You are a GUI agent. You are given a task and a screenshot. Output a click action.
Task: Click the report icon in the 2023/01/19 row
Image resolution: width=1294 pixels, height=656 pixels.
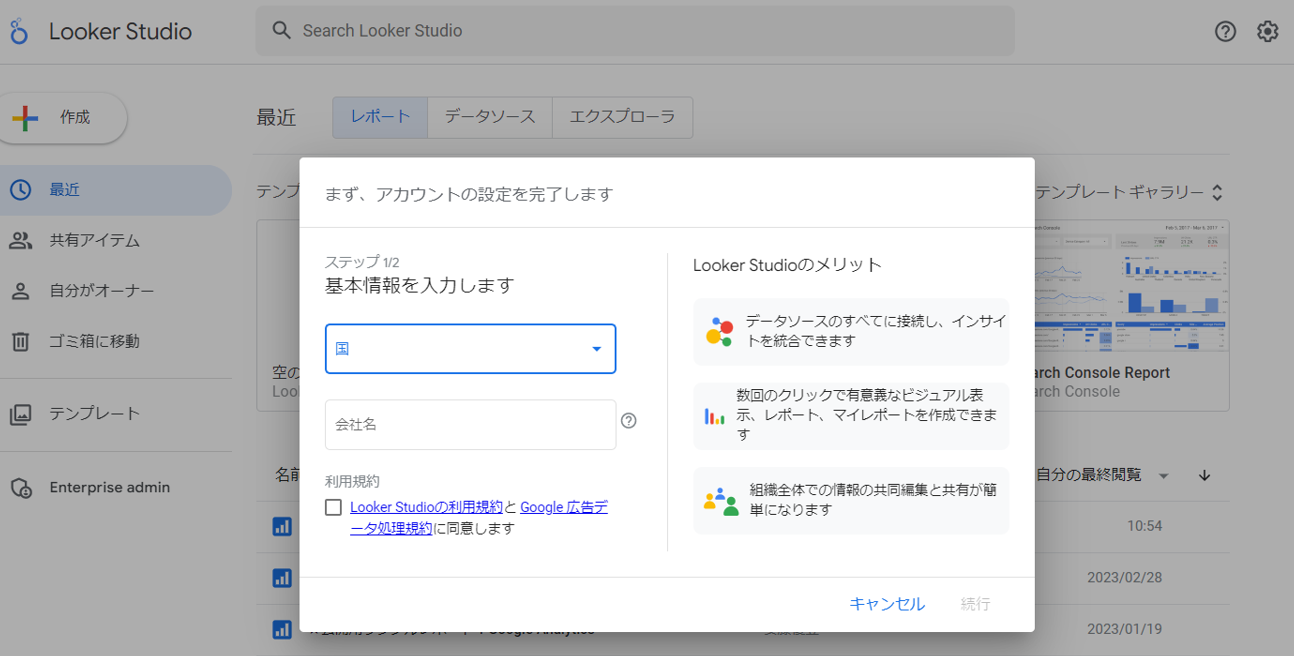click(282, 629)
